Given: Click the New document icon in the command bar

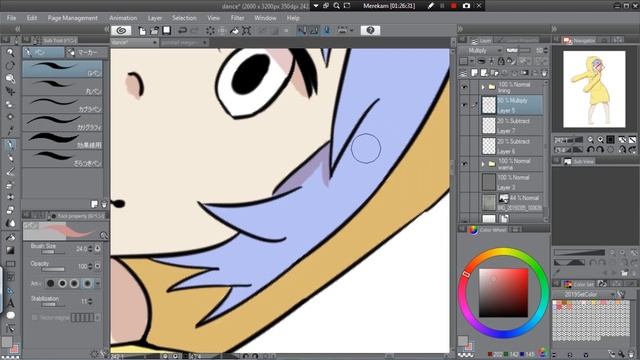Looking at the screenshot, I should click(x=142, y=31).
